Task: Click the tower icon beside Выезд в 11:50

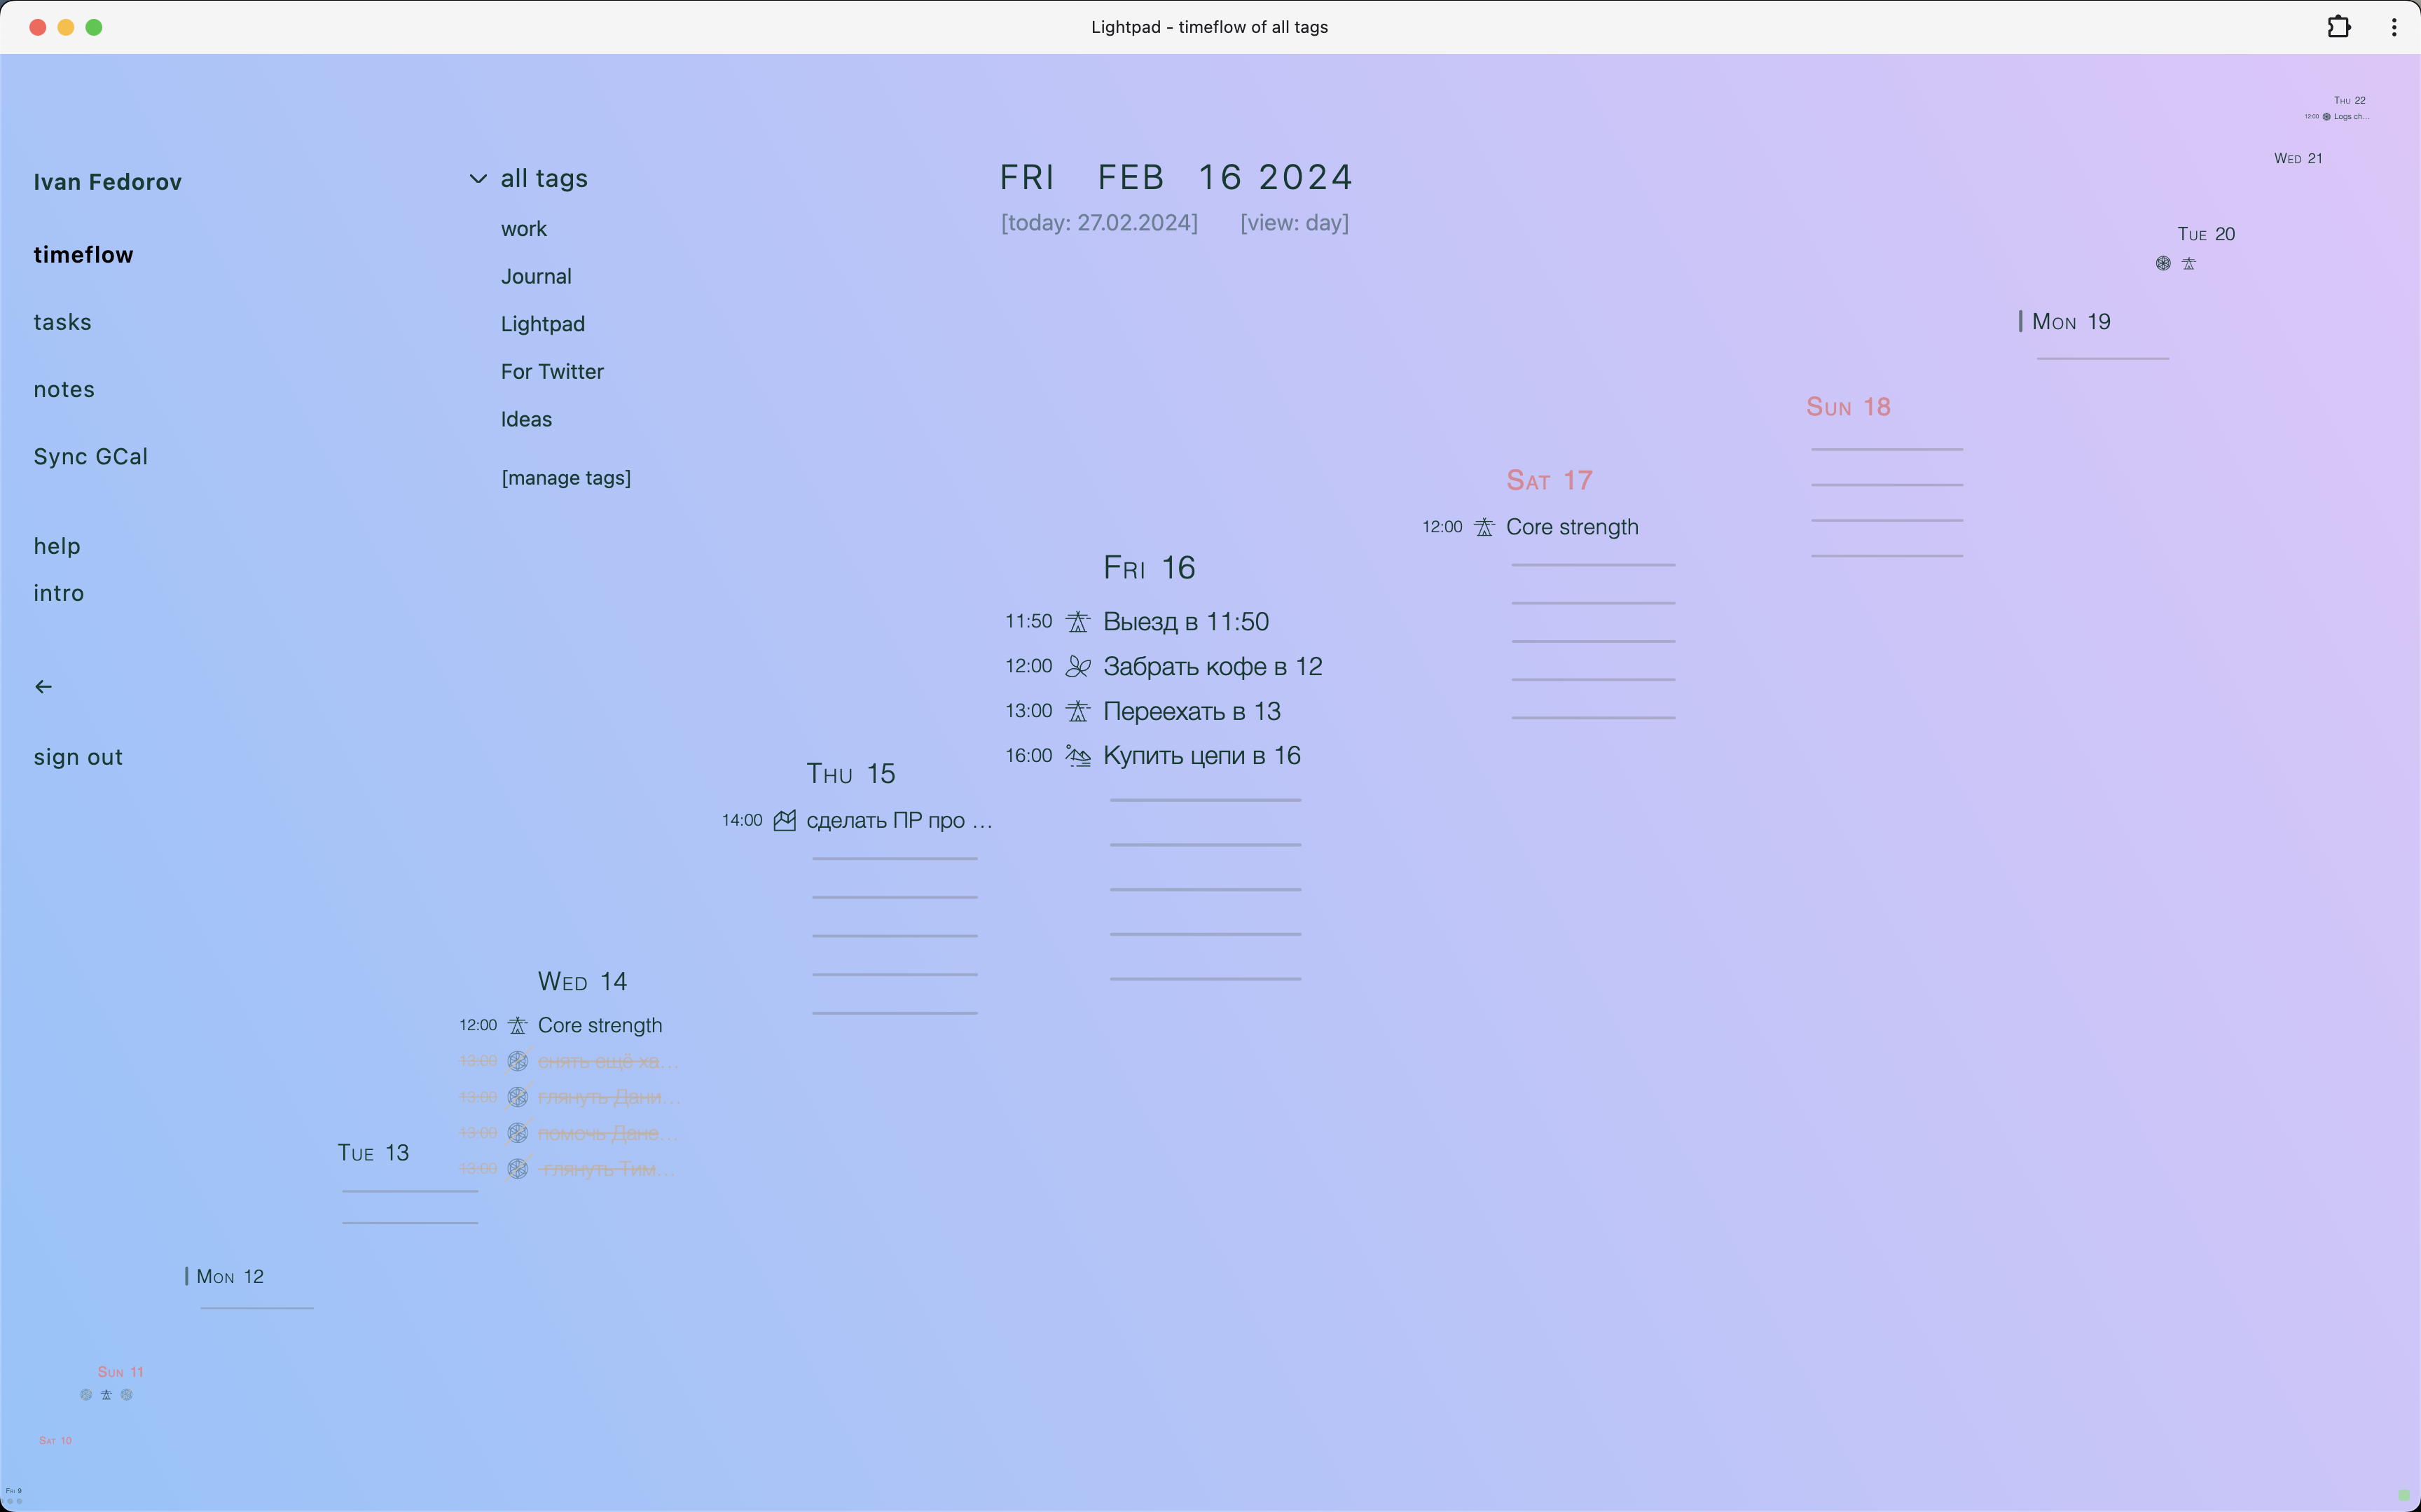Action: (1077, 622)
